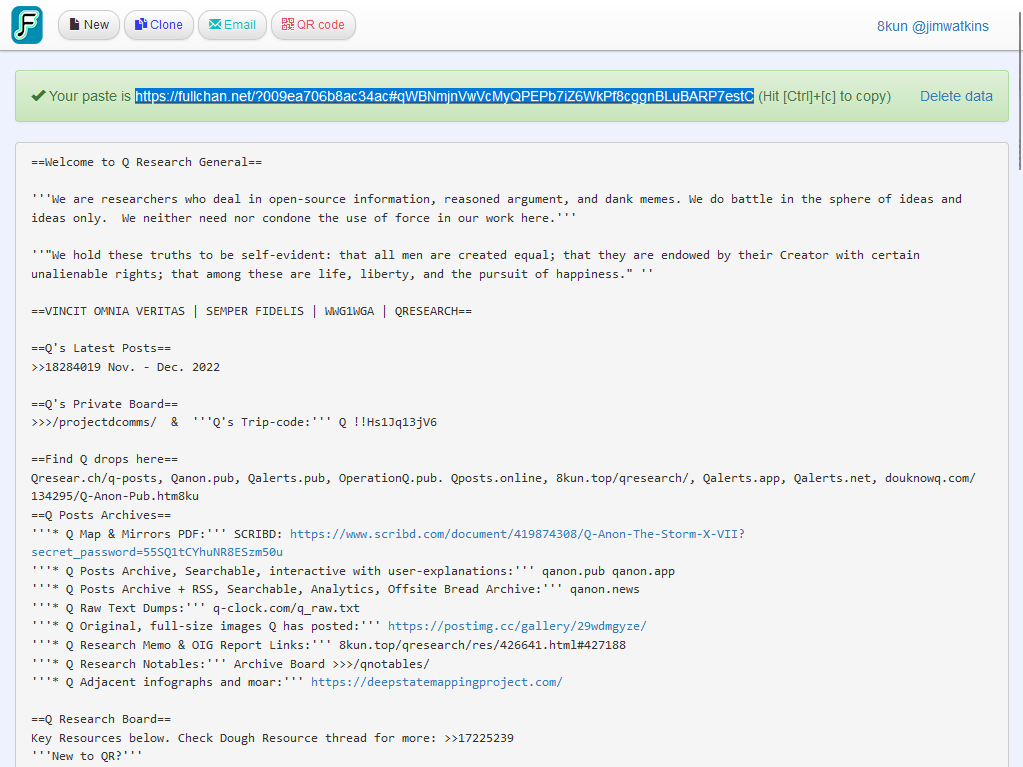Click the text '==Q Research Board=='
Image resolution: width=1023 pixels, height=767 pixels.
(101, 719)
